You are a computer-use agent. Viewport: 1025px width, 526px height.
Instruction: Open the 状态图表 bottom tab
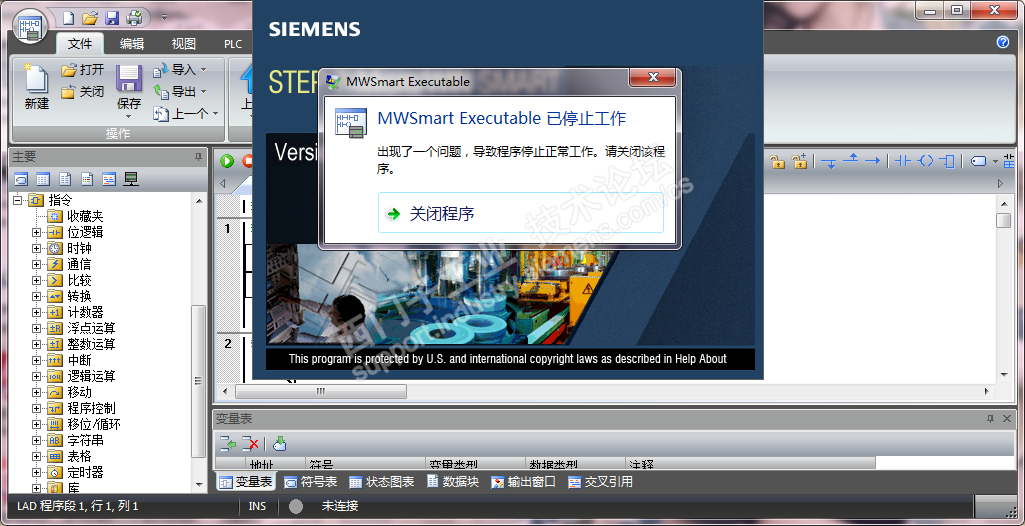[x=382, y=482]
